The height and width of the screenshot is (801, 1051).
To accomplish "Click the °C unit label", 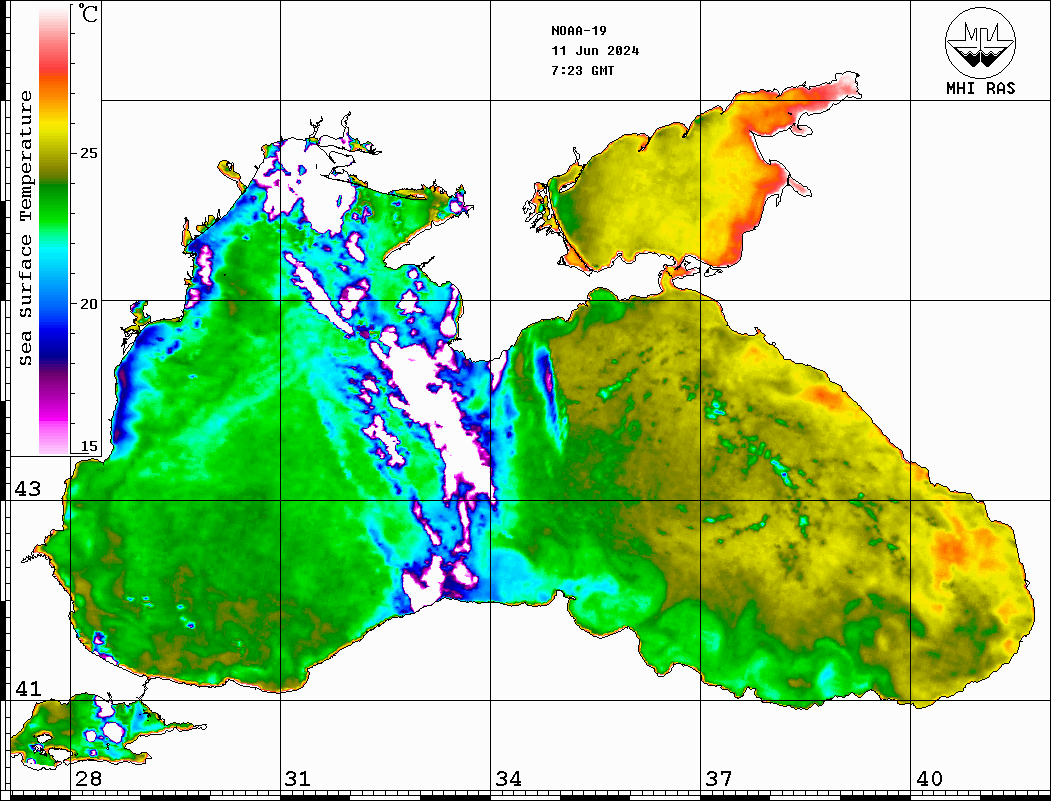I will pos(88,13).
